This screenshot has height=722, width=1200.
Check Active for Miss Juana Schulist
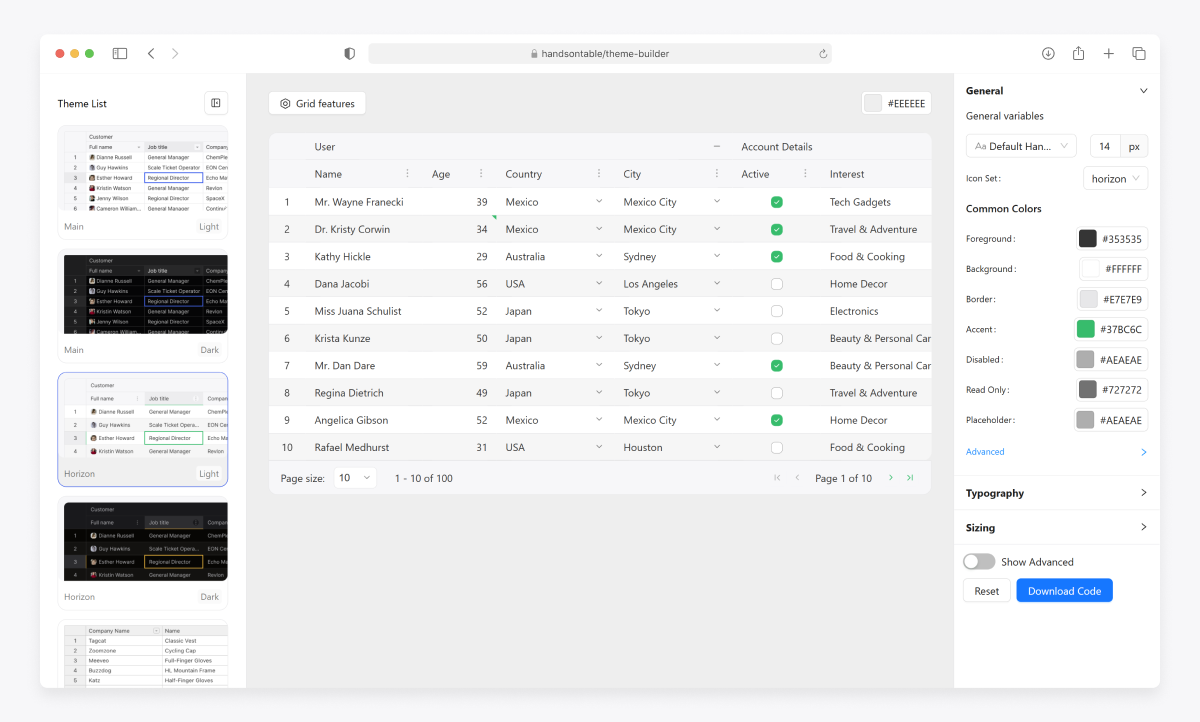(x=777, y=311)
